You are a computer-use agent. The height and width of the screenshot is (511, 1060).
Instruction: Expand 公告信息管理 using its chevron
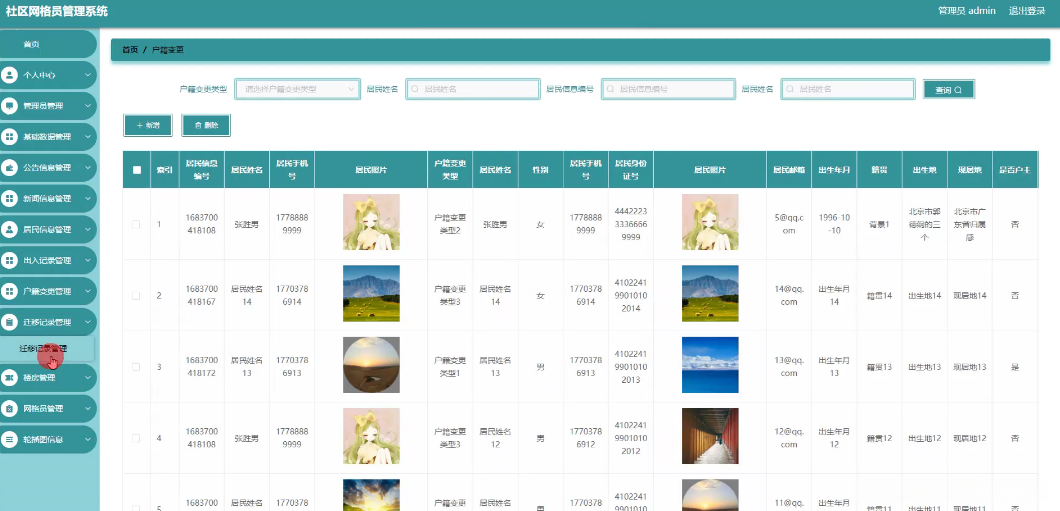point(88,168)
